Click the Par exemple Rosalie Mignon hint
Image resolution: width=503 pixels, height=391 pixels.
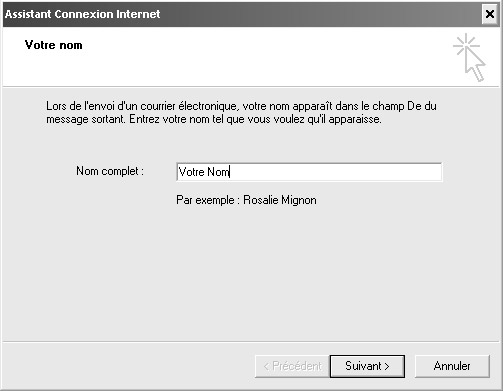tap(246, 200)
